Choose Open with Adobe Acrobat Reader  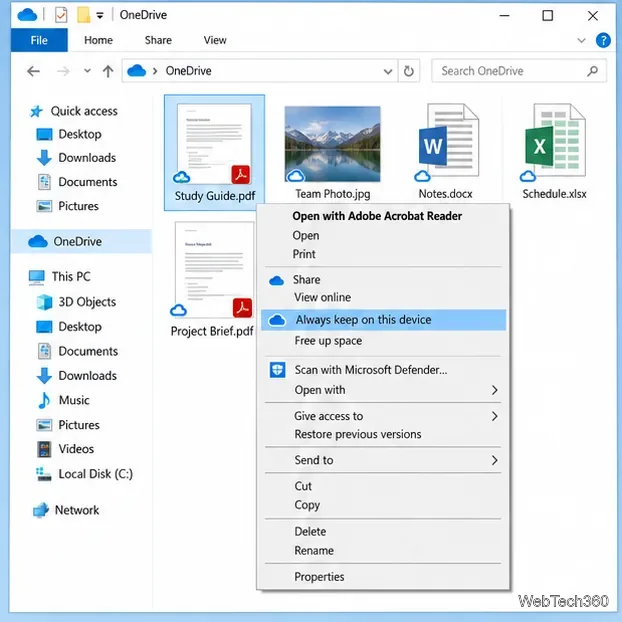click(x=377, y=216)
